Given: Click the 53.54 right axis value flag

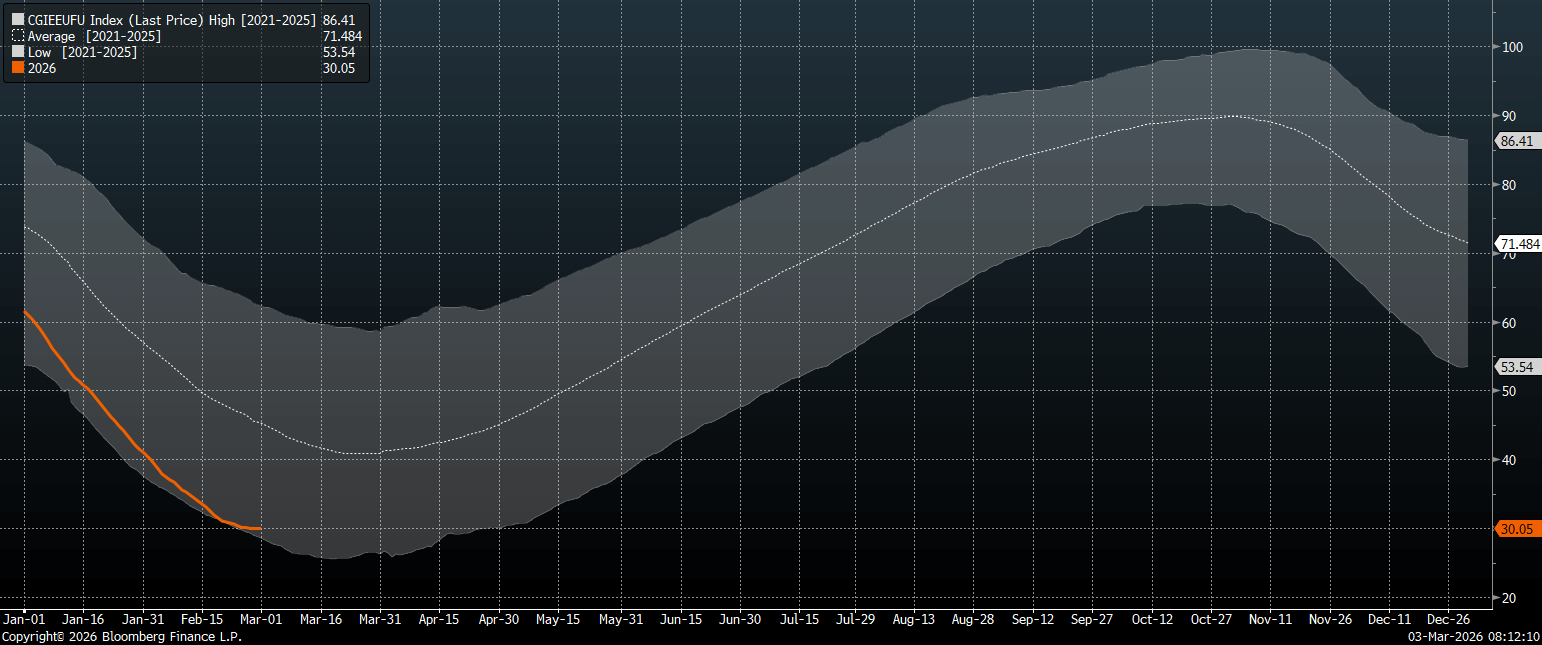Looking at the screenshot, I should 1516,367.
